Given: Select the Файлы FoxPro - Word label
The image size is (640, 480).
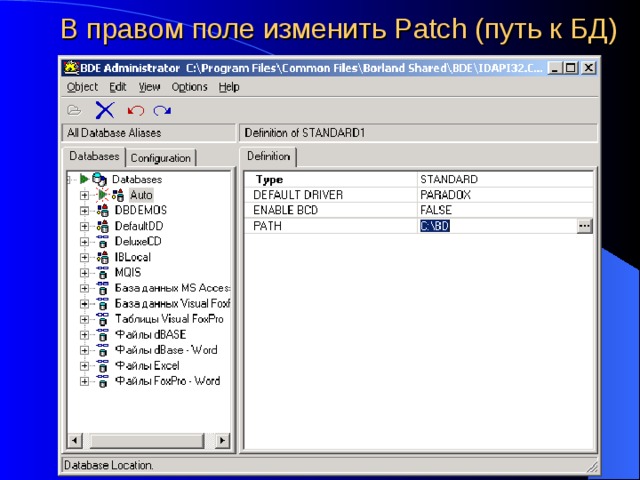Looking at the screenshot, I should point(168,381).
